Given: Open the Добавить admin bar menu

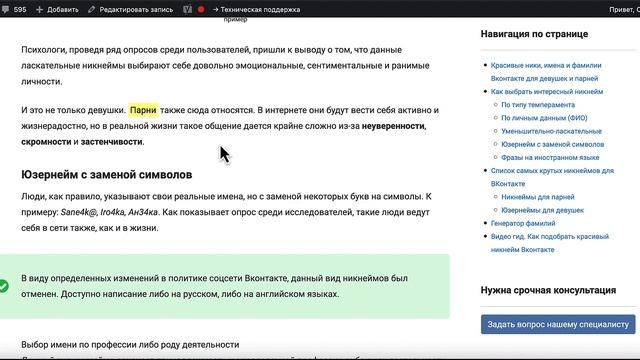Looking at the screenshot, I should (57, 9).
